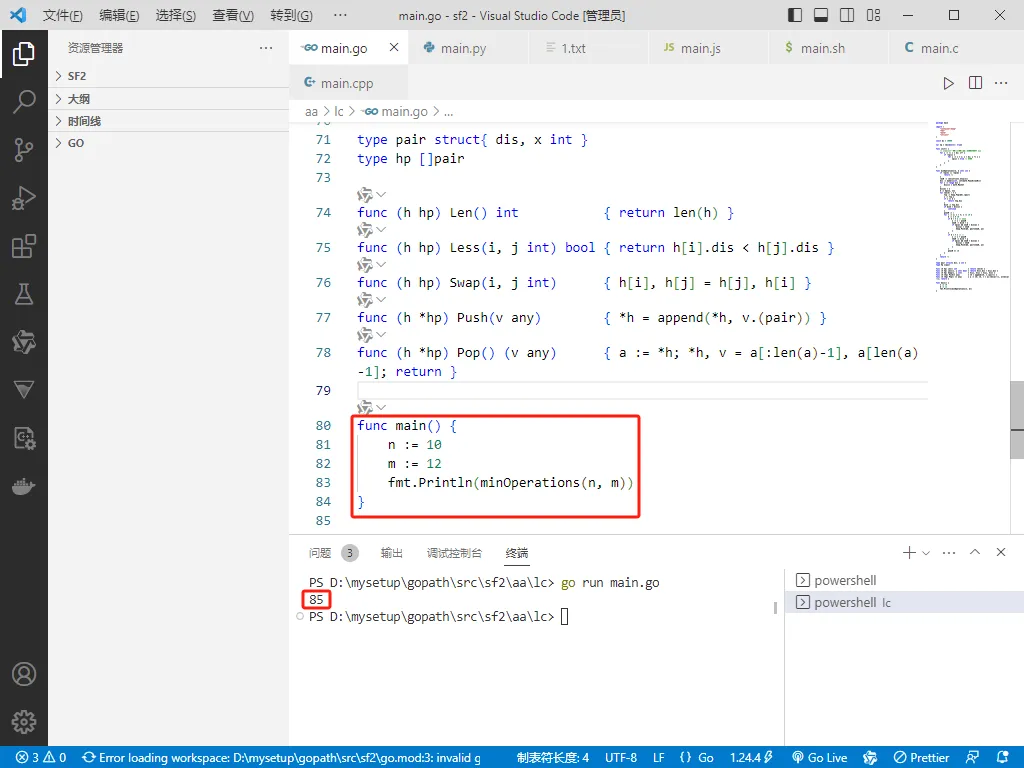Select the powershell lc terminal entry
This screenshot has height=768, width=1024.
point(904,602)
